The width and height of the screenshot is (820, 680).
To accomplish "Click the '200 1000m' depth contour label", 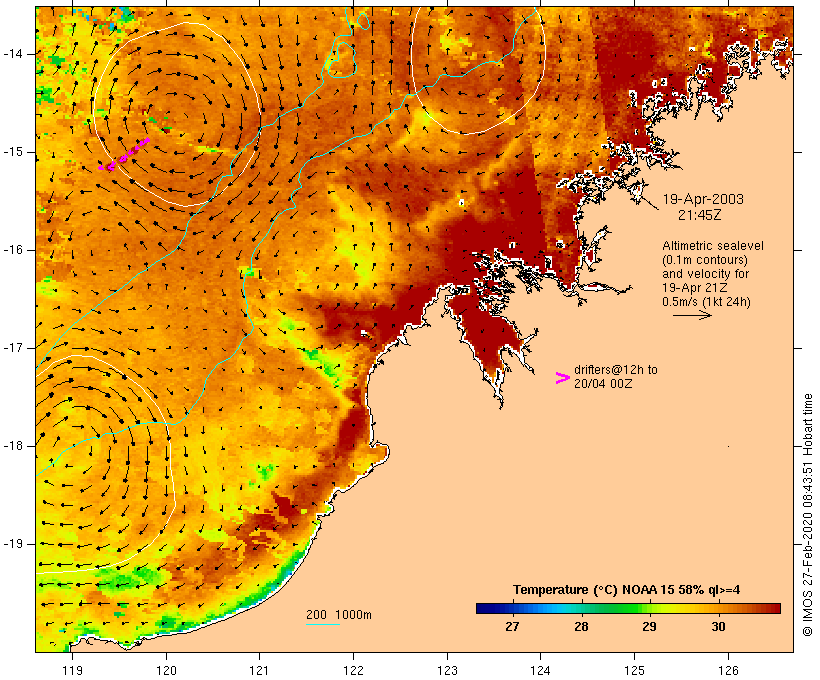I will click(339, 615).
